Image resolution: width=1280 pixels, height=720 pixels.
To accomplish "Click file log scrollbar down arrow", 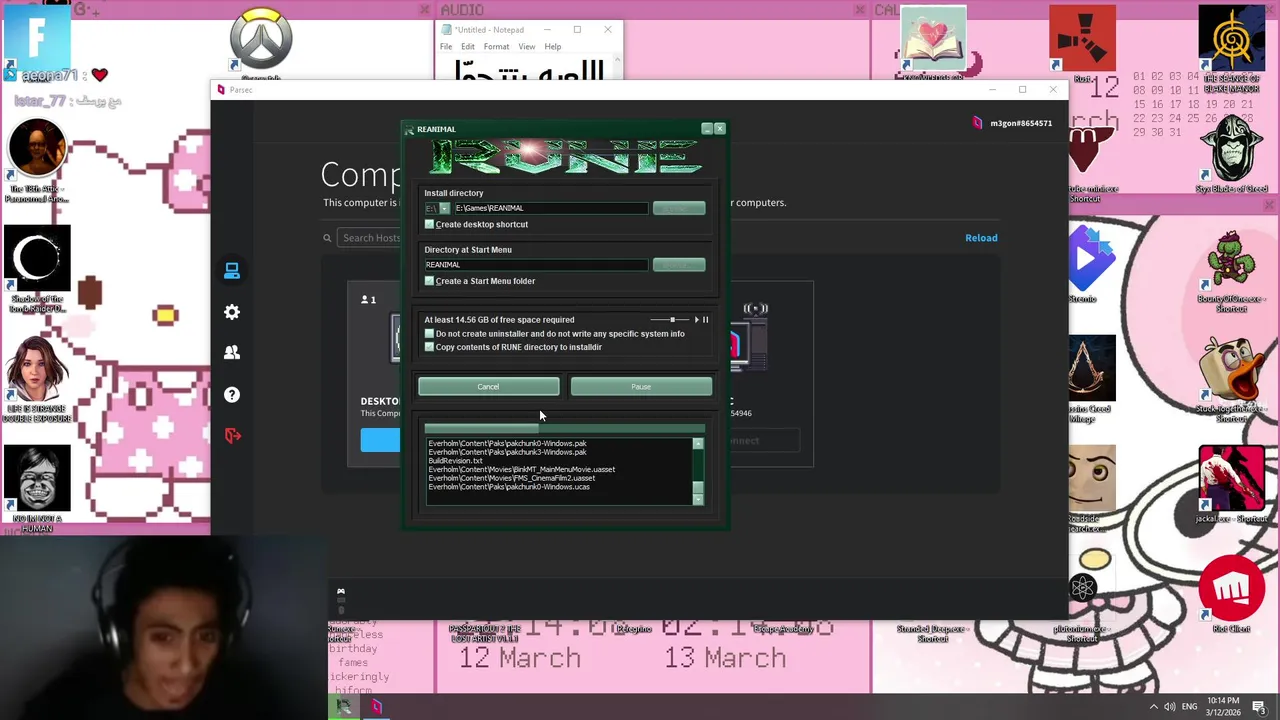I will pos(698,499).
